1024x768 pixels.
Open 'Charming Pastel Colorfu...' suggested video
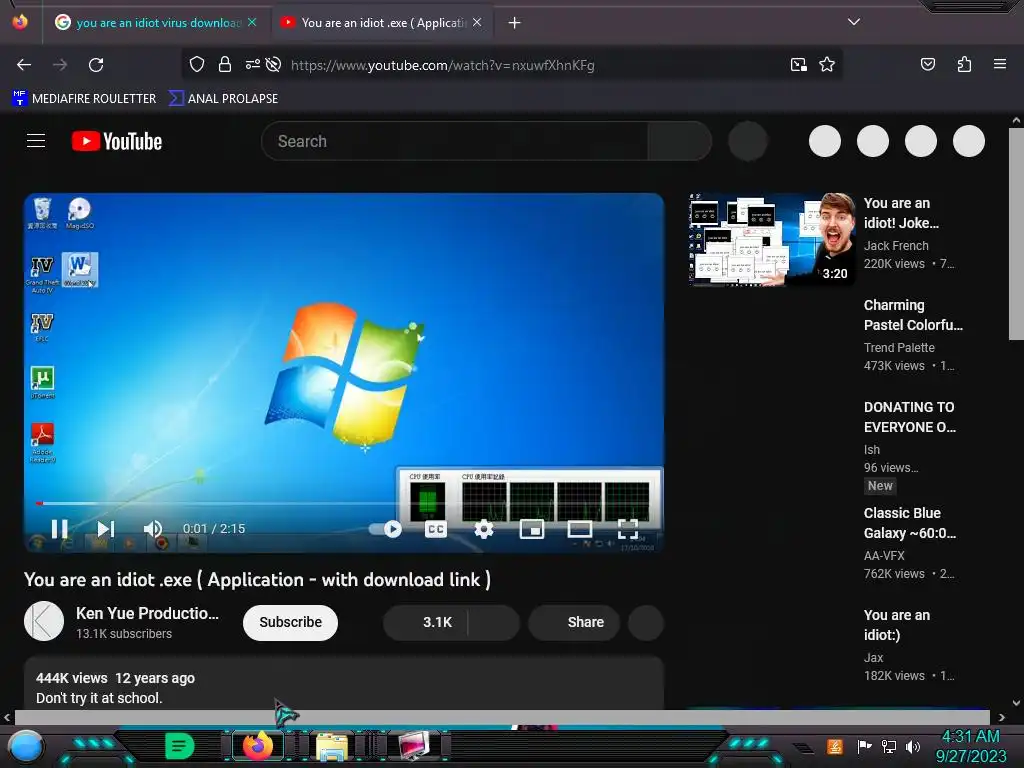[x=913, y=315]
